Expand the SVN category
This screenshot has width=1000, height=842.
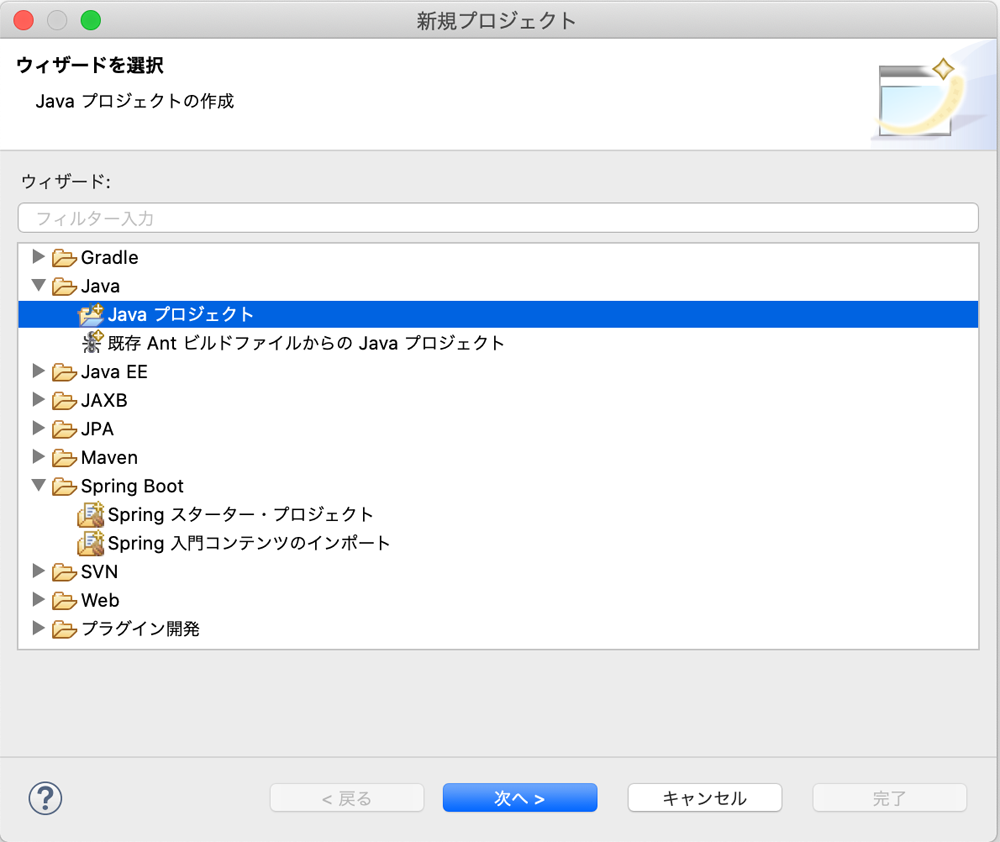(38, 571)
